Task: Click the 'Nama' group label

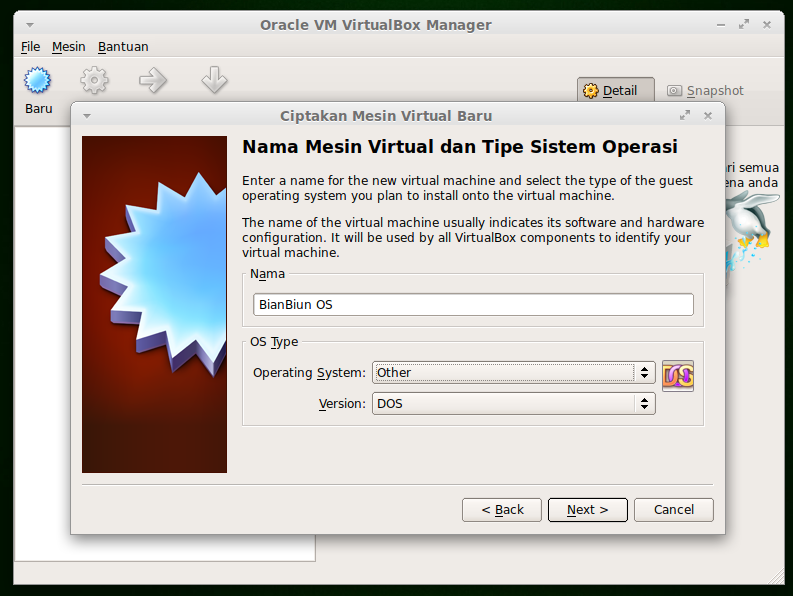Action: [268, 274]
